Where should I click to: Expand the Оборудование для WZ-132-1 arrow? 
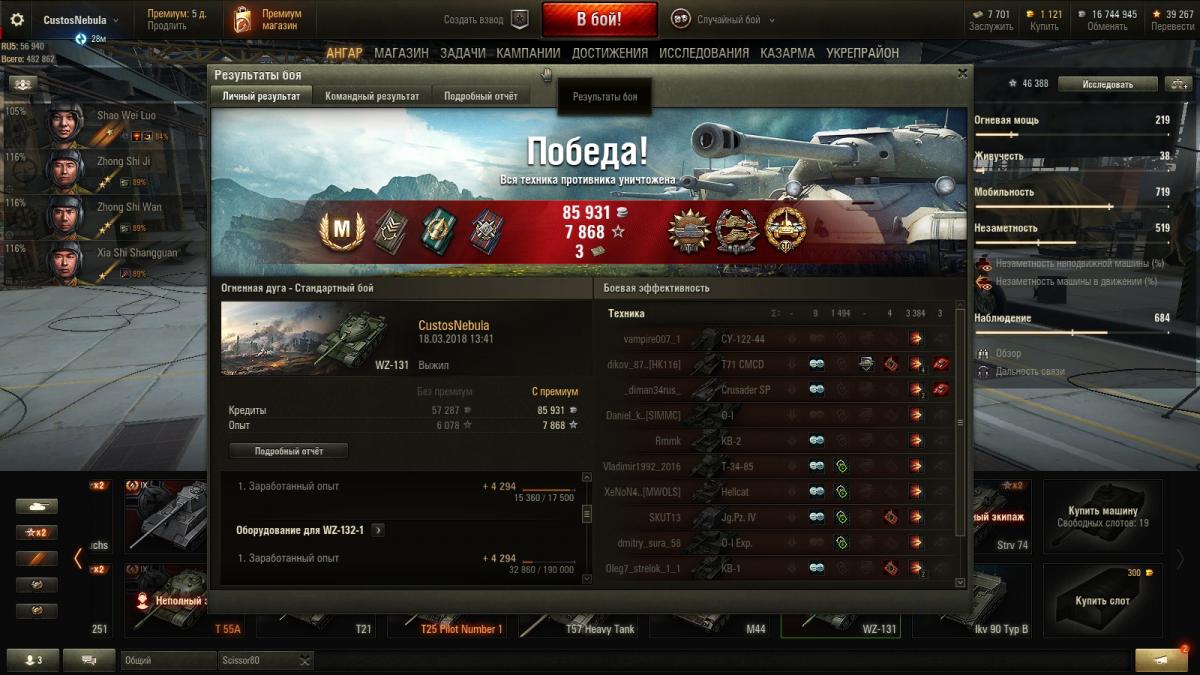pos(377,530)
